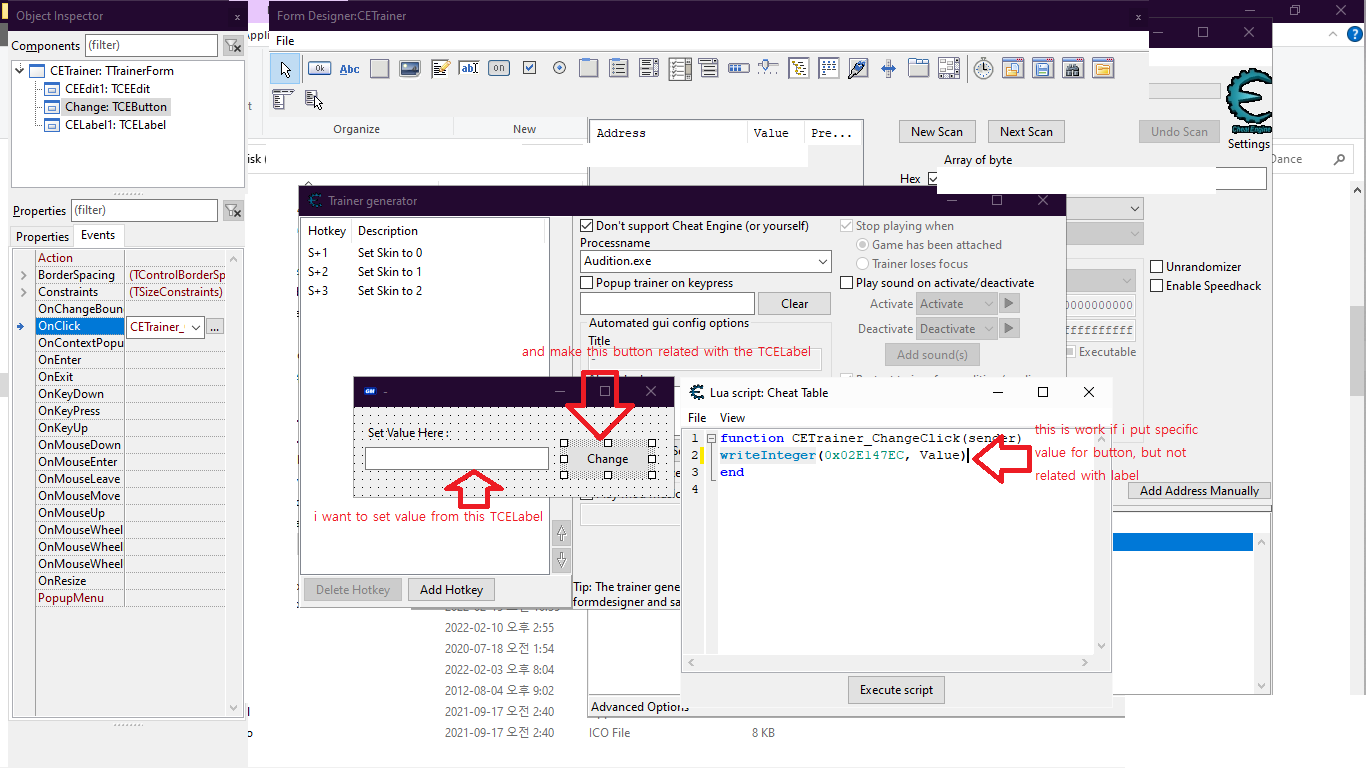Click the Add Hotkey button

pyautogui.click(x=451, y=590)
